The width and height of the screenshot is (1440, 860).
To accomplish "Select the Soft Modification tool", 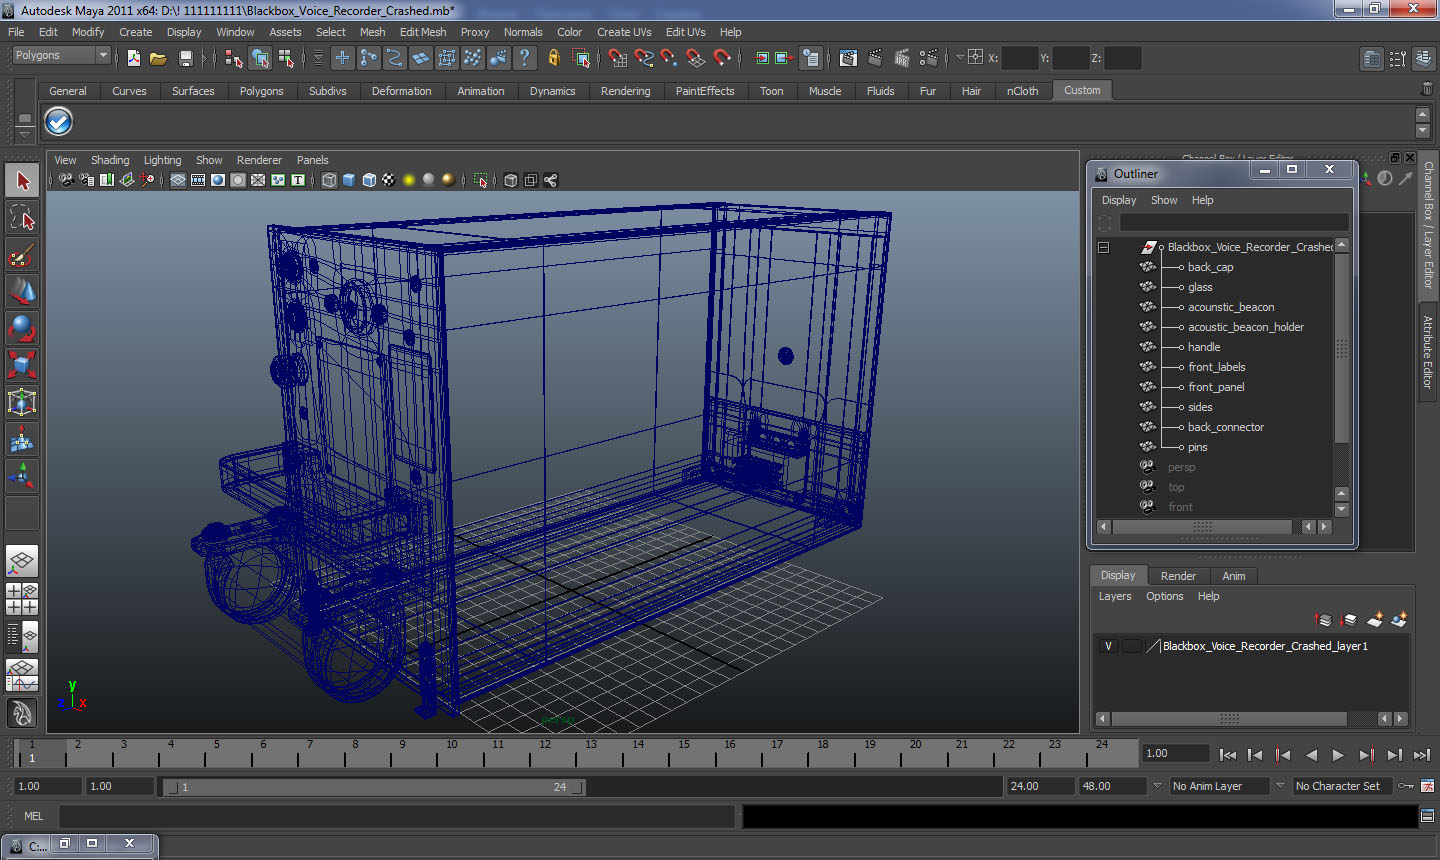I will (x=22, y=439).
